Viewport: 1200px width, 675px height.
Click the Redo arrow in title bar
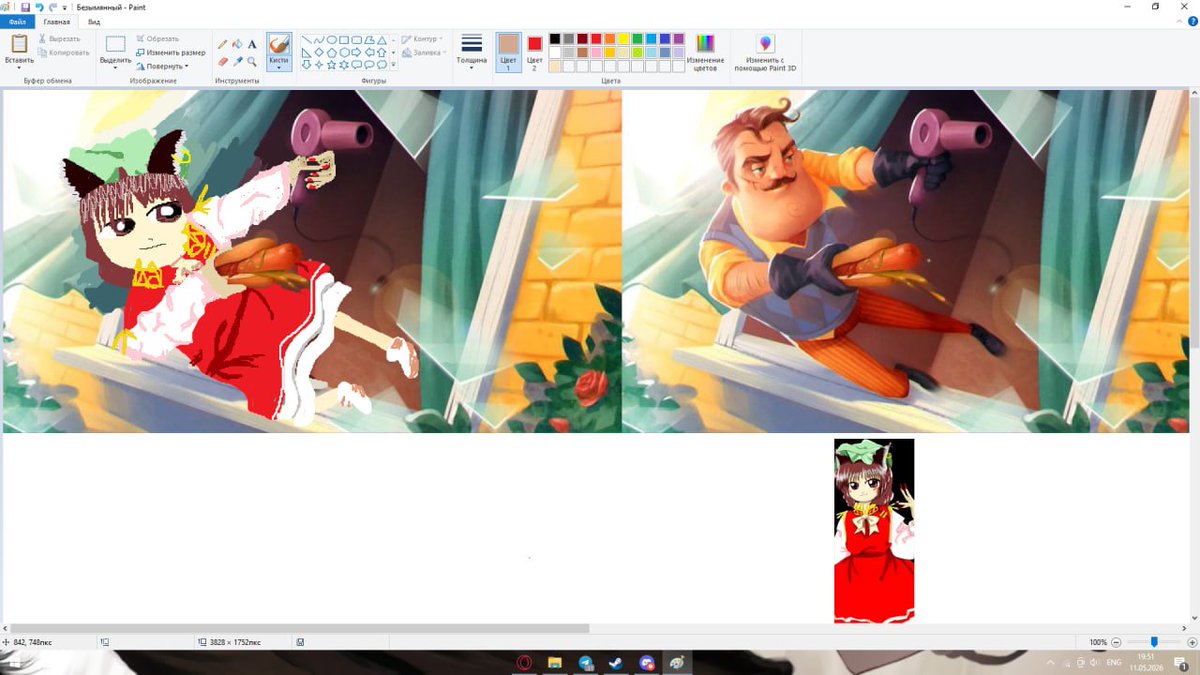[52, 6]
